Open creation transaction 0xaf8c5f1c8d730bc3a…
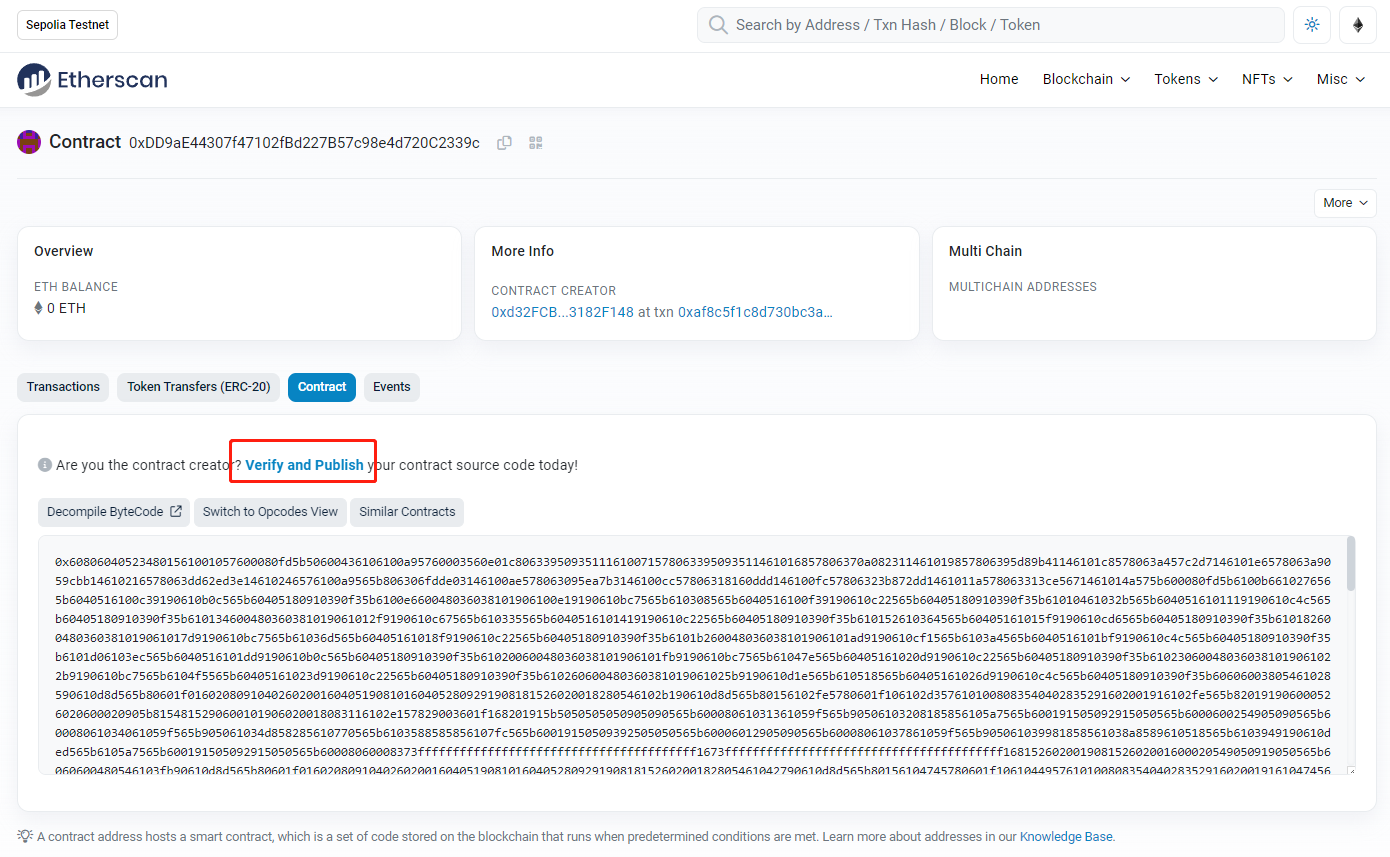The image size is (1390, 857). pos(755,312)
